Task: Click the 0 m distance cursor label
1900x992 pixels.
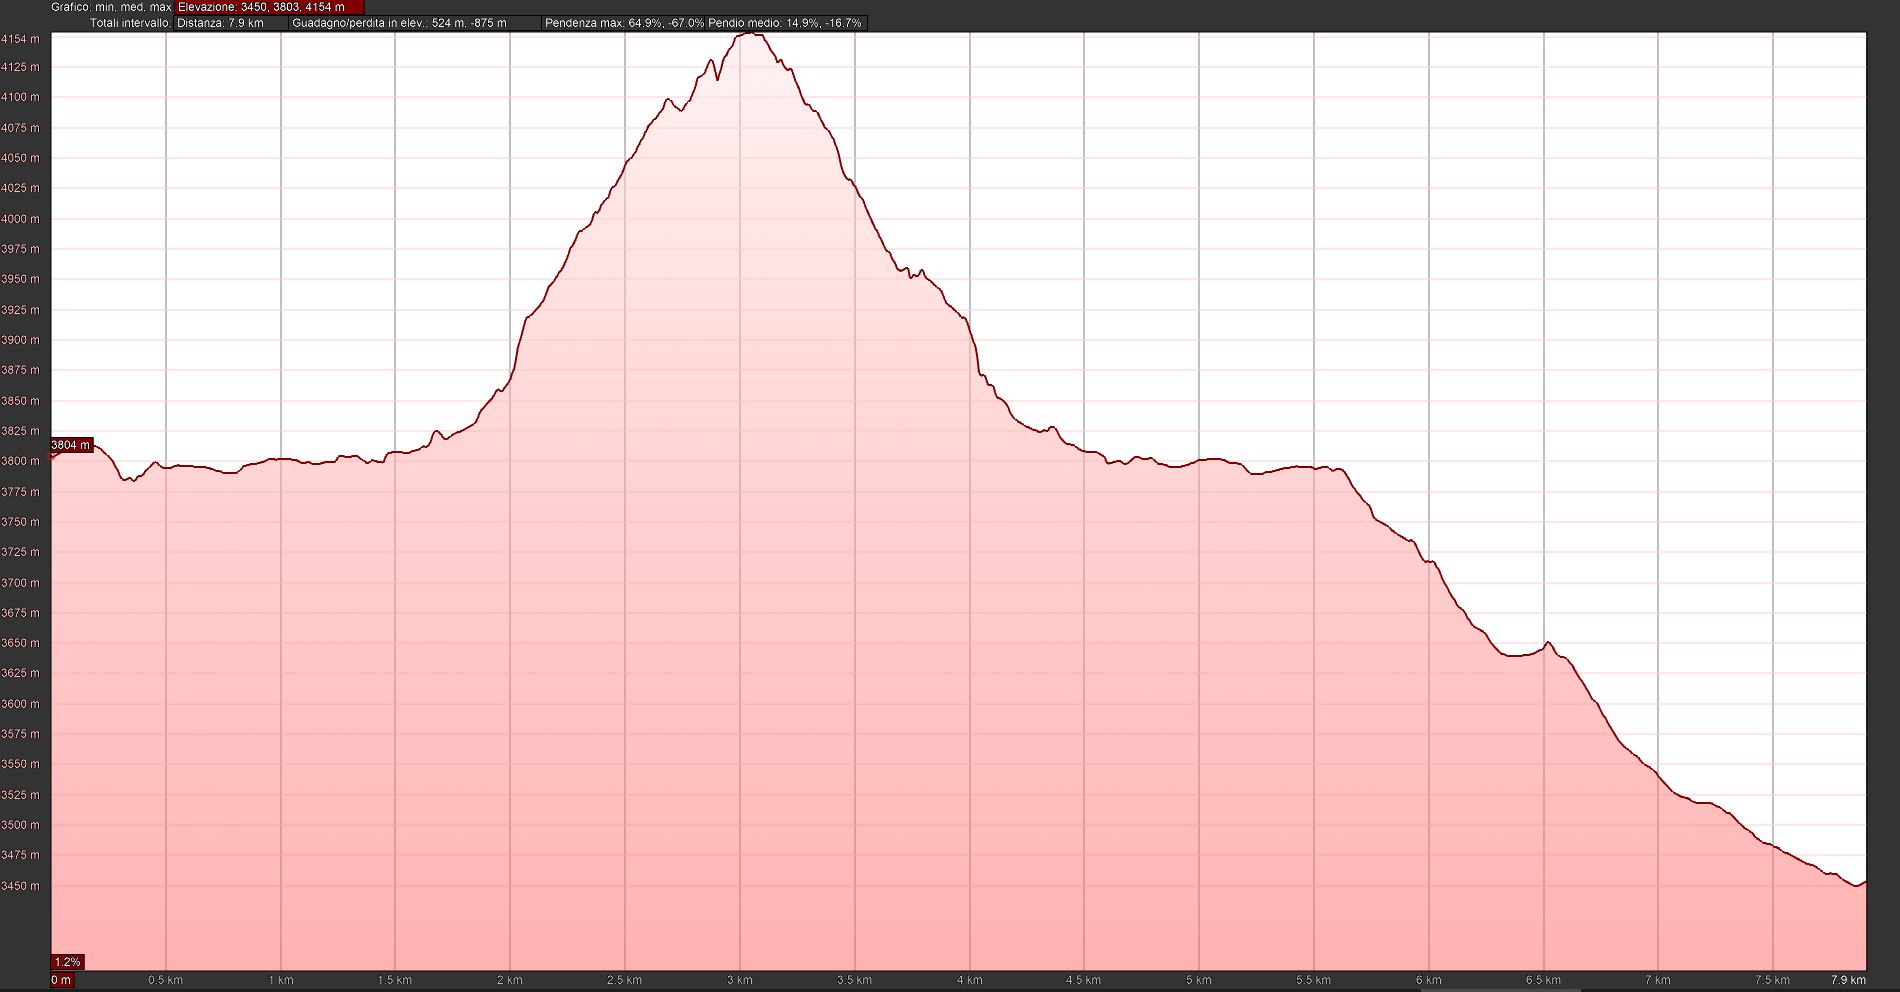Action: tap(61, 980)
